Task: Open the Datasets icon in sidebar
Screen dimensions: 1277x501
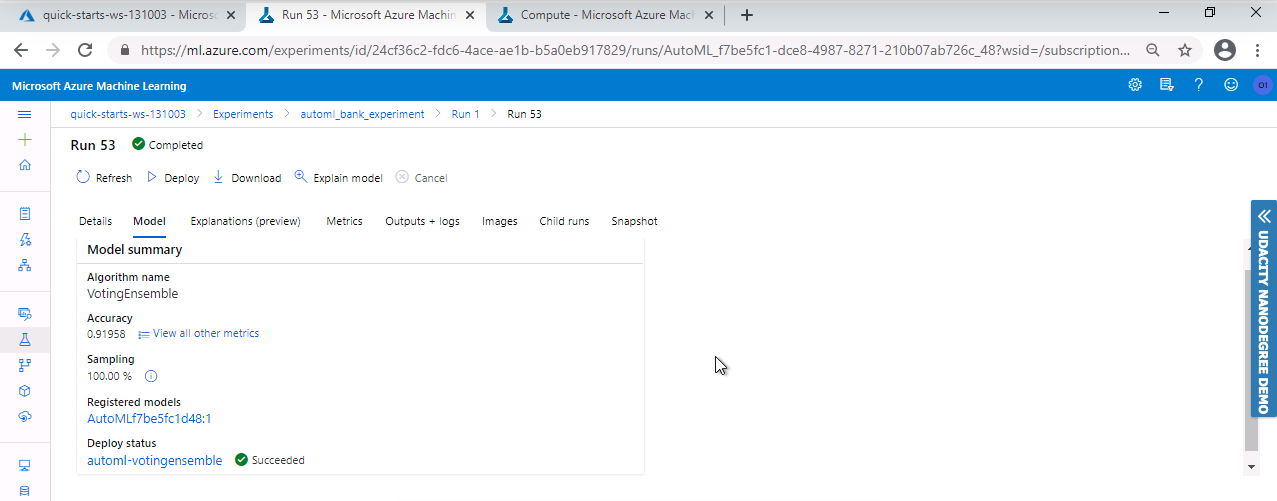Action: pyautogui.click(x=25, y=314)
